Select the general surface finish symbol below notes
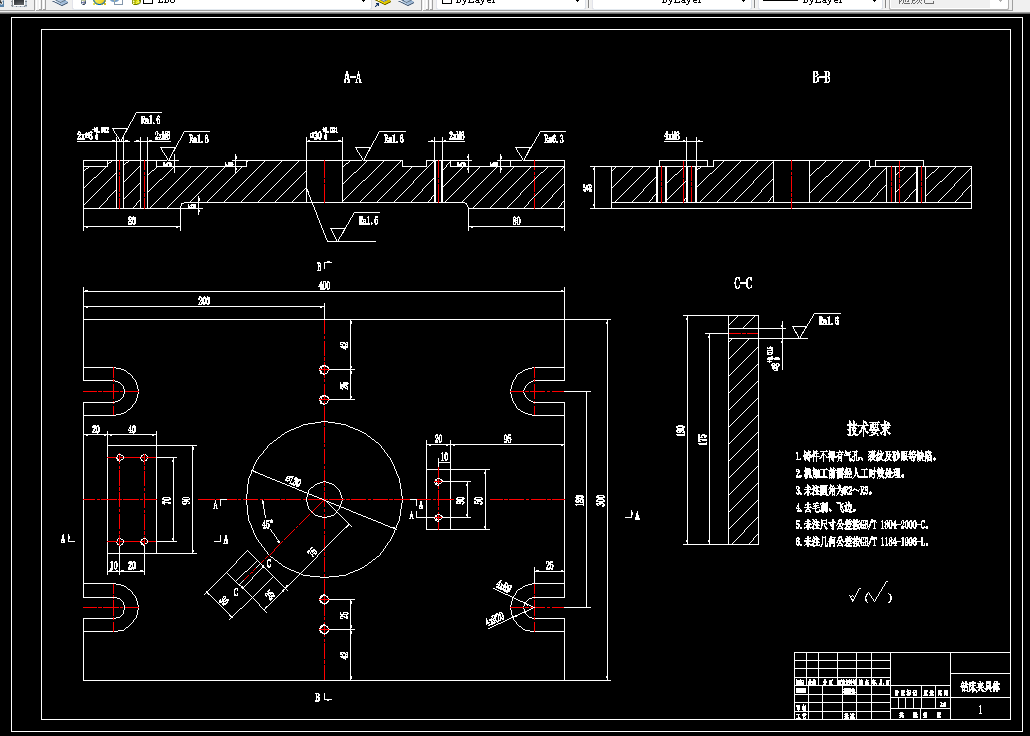The image size is (1030, 736). click(x=870, y=592)
